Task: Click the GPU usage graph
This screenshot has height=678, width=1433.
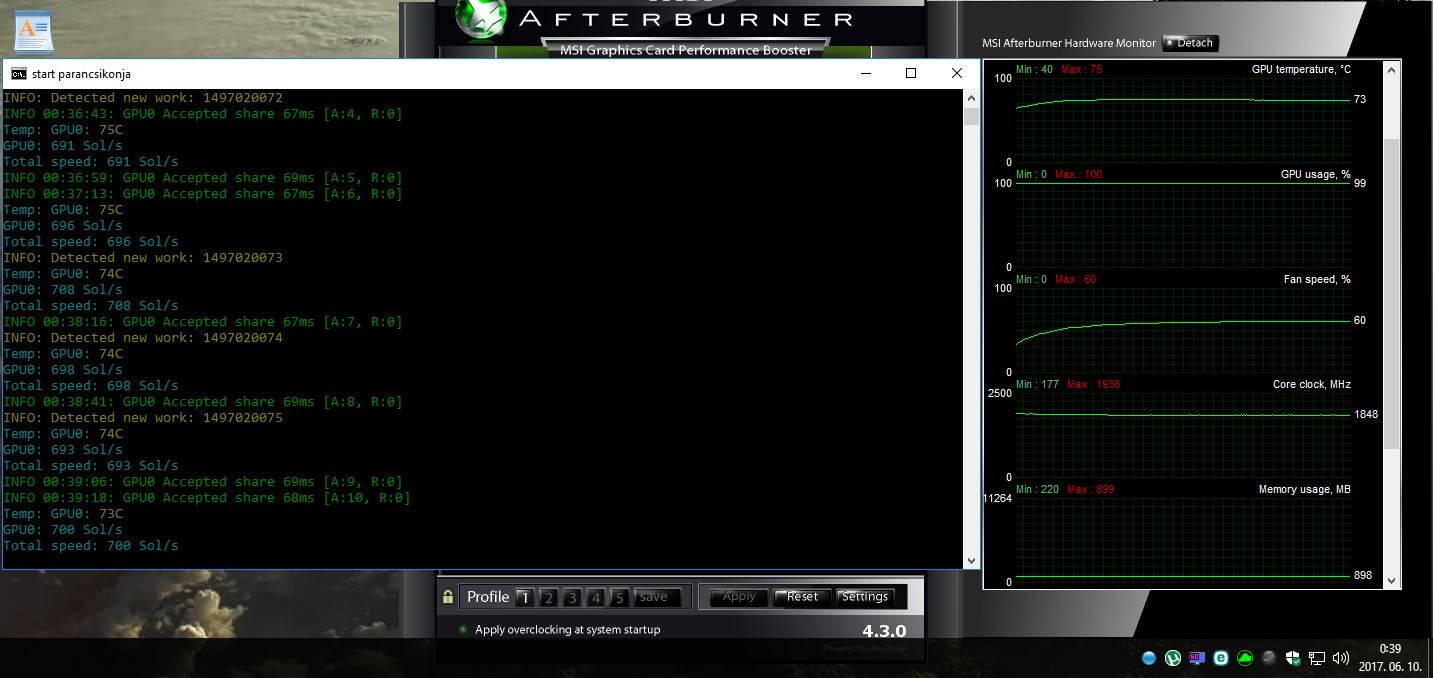Action: pyautogui.click(x=1182, y=225)
